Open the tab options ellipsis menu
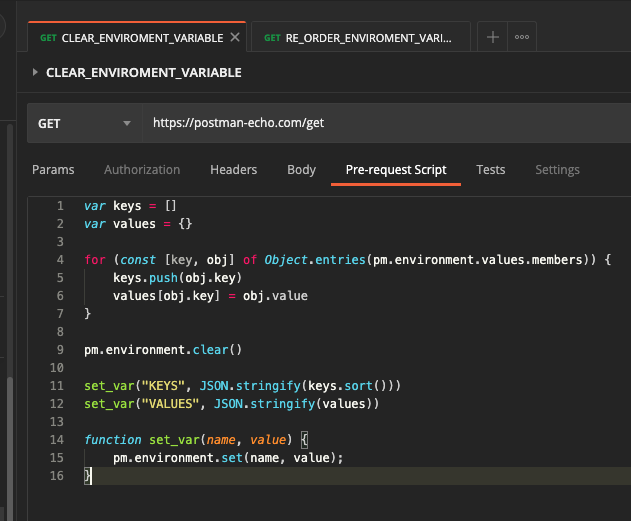The width and height of the screenshot is (631, 521). point(522,37)
